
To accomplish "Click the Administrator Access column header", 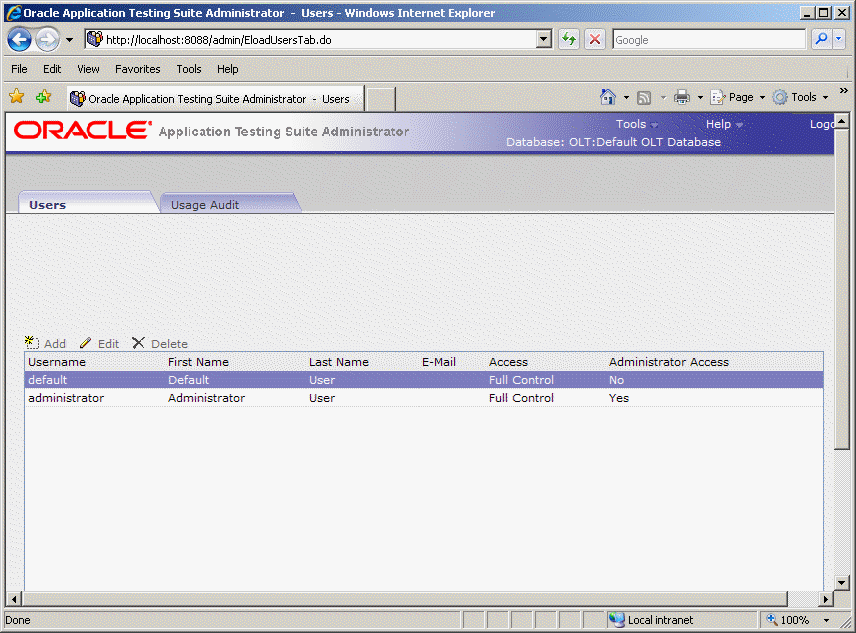I will coord(669,362).
